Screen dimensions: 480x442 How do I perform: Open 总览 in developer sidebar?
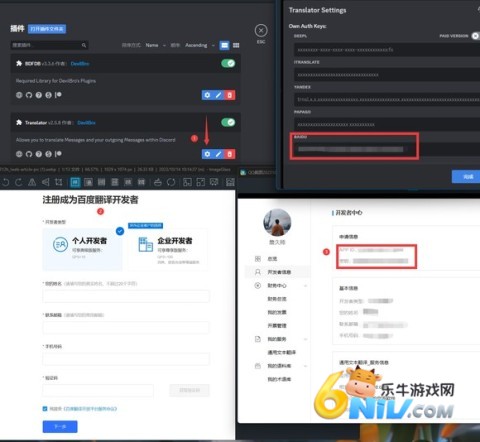pyautogui.click(x=272, y=259)
